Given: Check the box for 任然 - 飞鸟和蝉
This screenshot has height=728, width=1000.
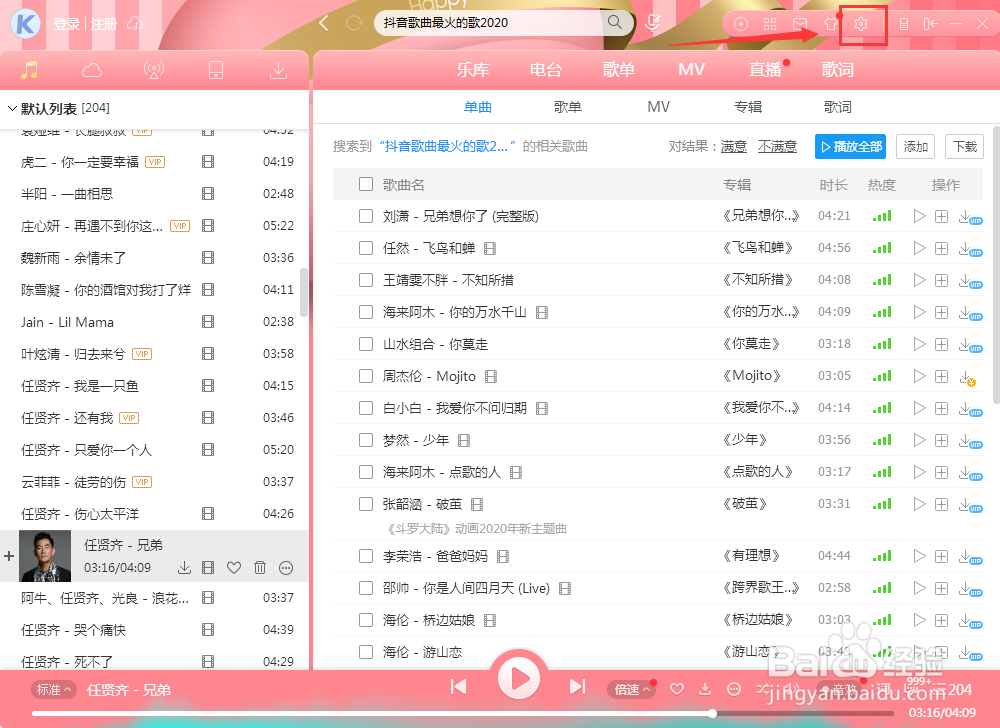Looking at the screenshot, I should coord(365,248).
